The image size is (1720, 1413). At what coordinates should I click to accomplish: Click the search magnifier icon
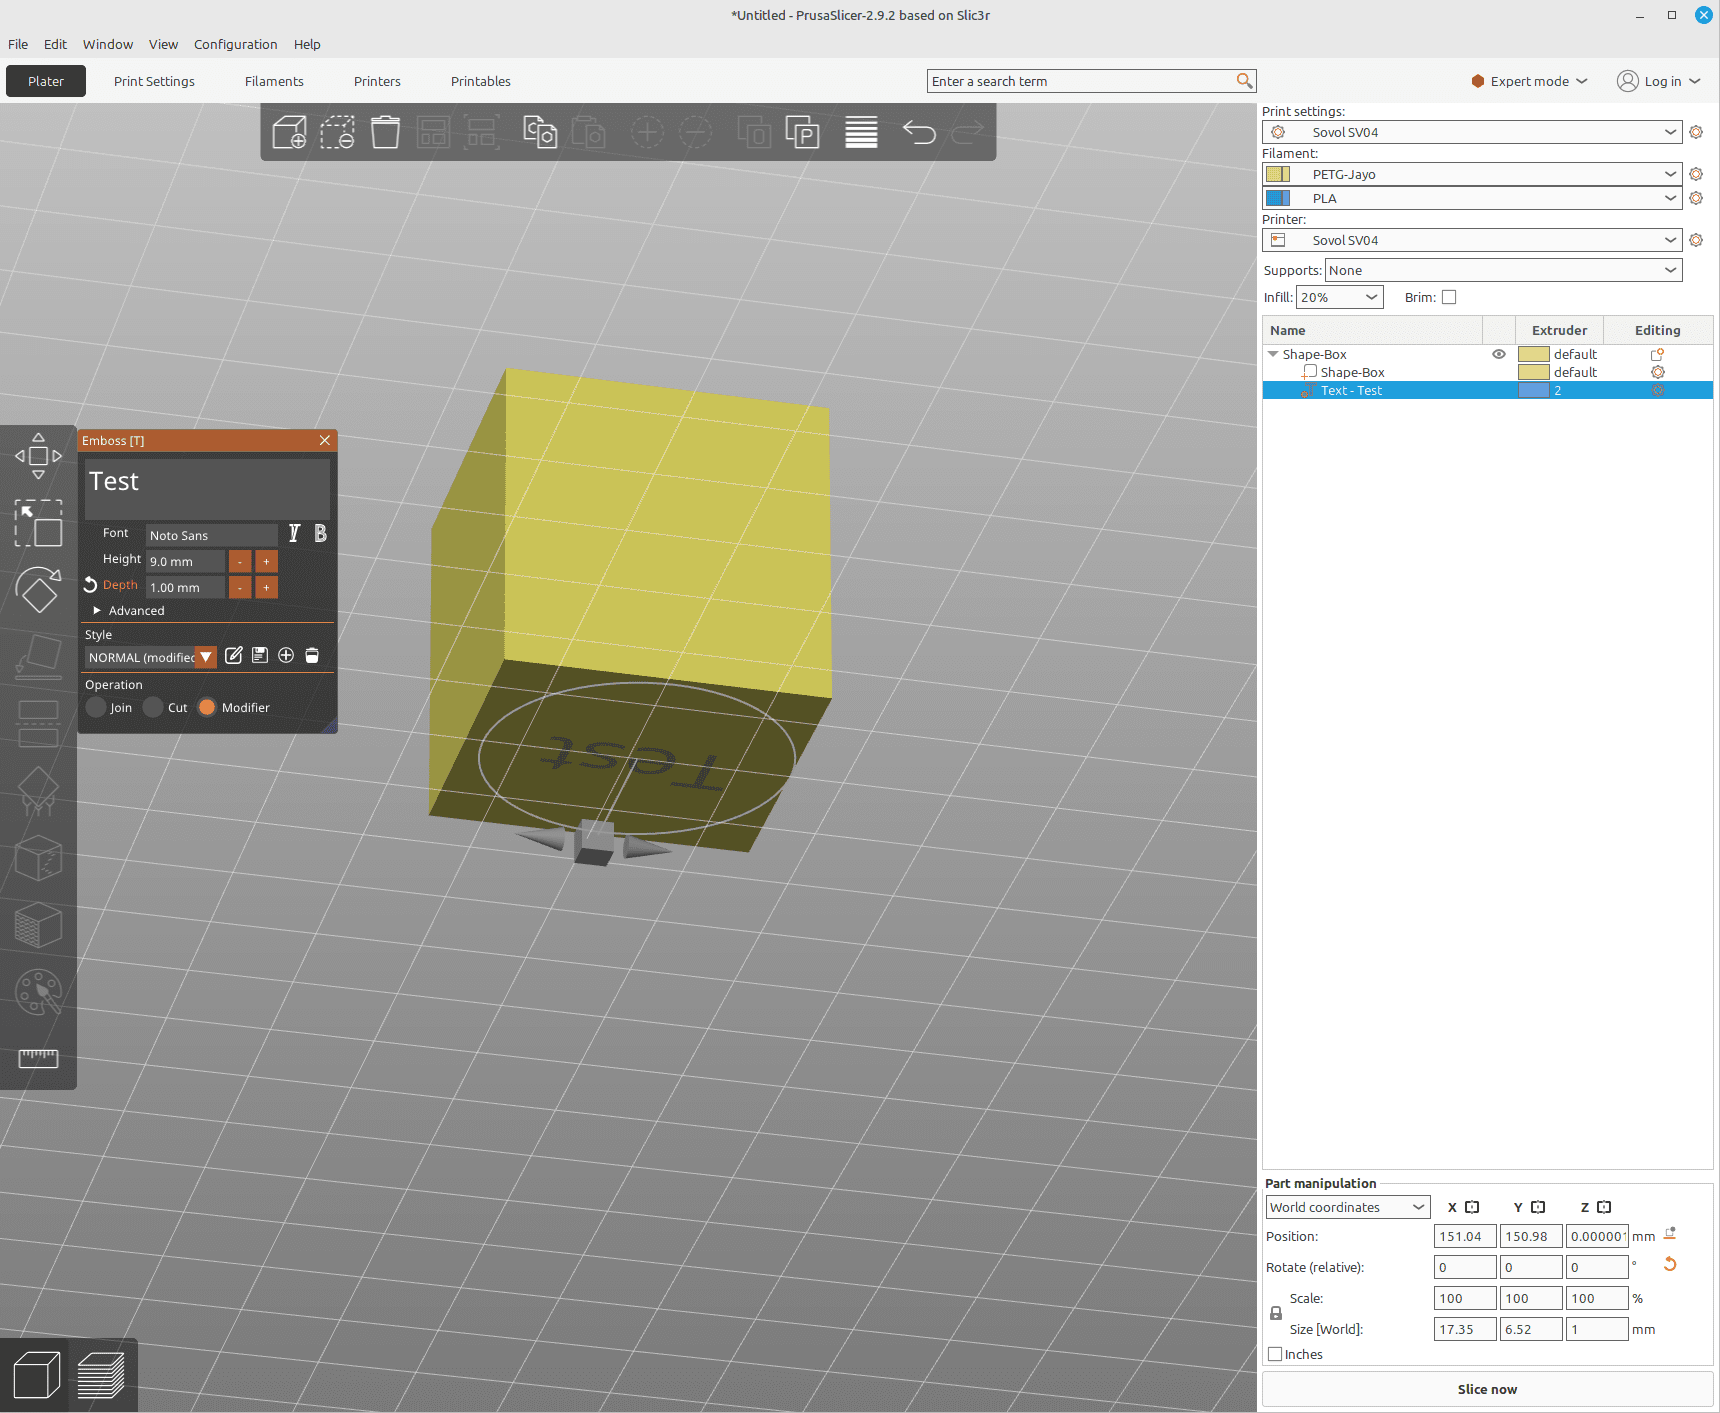pyautogui.click(x=1244, y=81)
